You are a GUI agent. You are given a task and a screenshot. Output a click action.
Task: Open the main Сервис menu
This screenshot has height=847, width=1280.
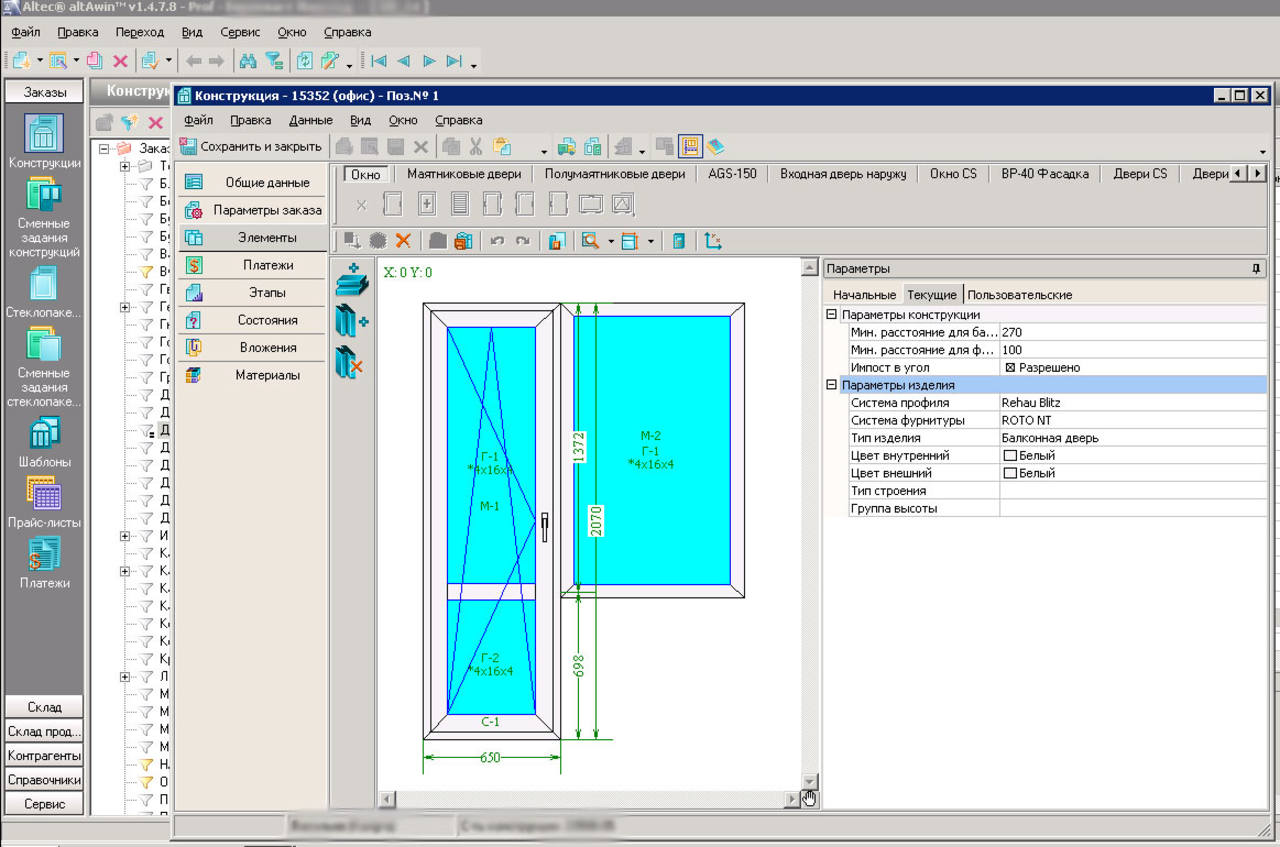point(240,32)
